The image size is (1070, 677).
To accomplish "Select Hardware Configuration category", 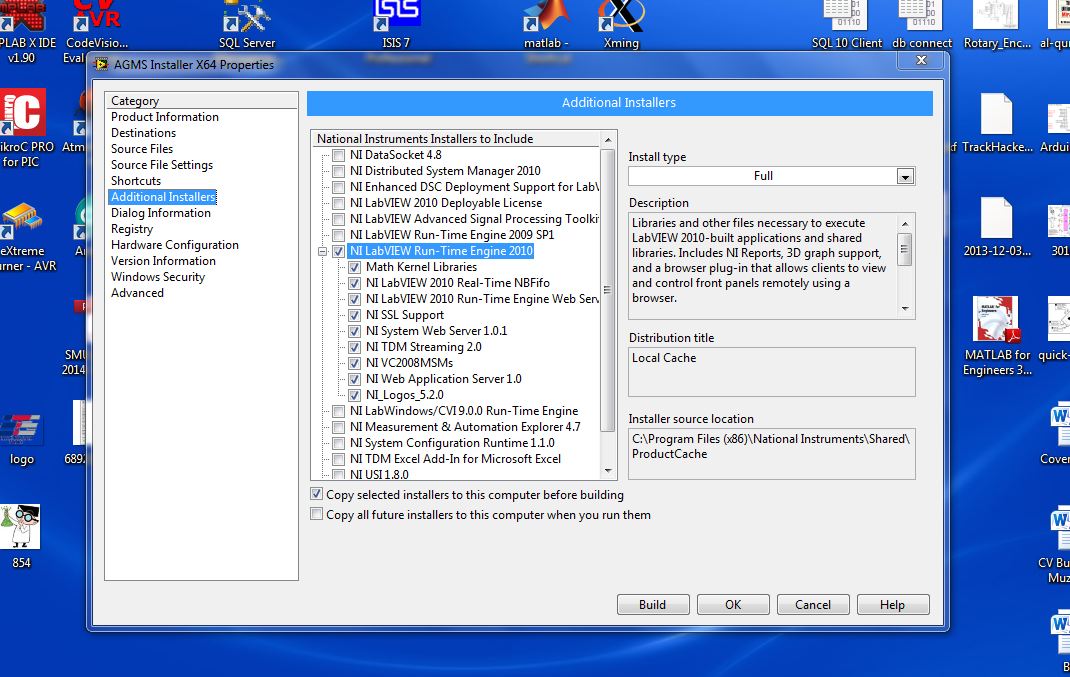I will tap(175, 244).
